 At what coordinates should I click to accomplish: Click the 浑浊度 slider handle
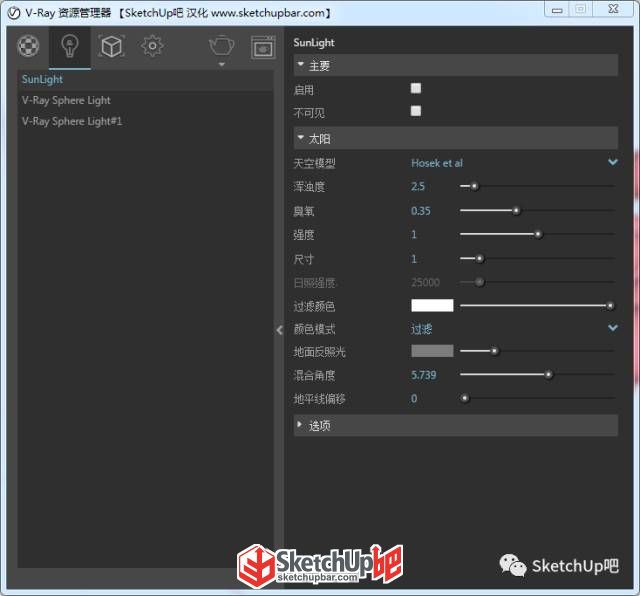click(x=474, y=187)
